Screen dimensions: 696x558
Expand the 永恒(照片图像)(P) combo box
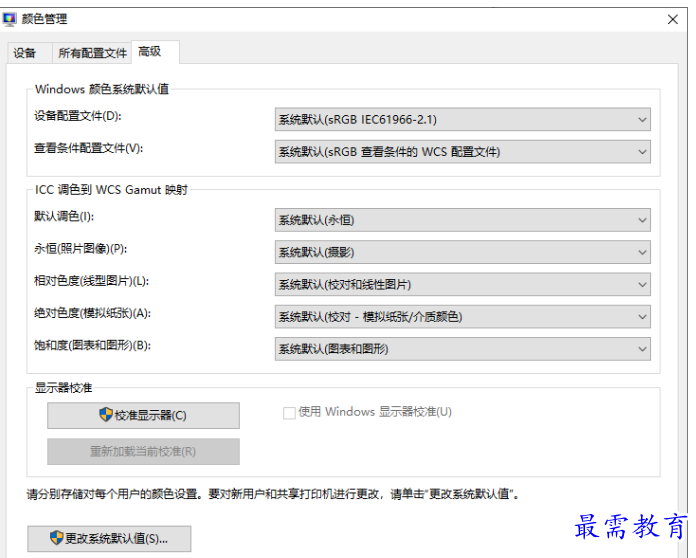[463, 252]
